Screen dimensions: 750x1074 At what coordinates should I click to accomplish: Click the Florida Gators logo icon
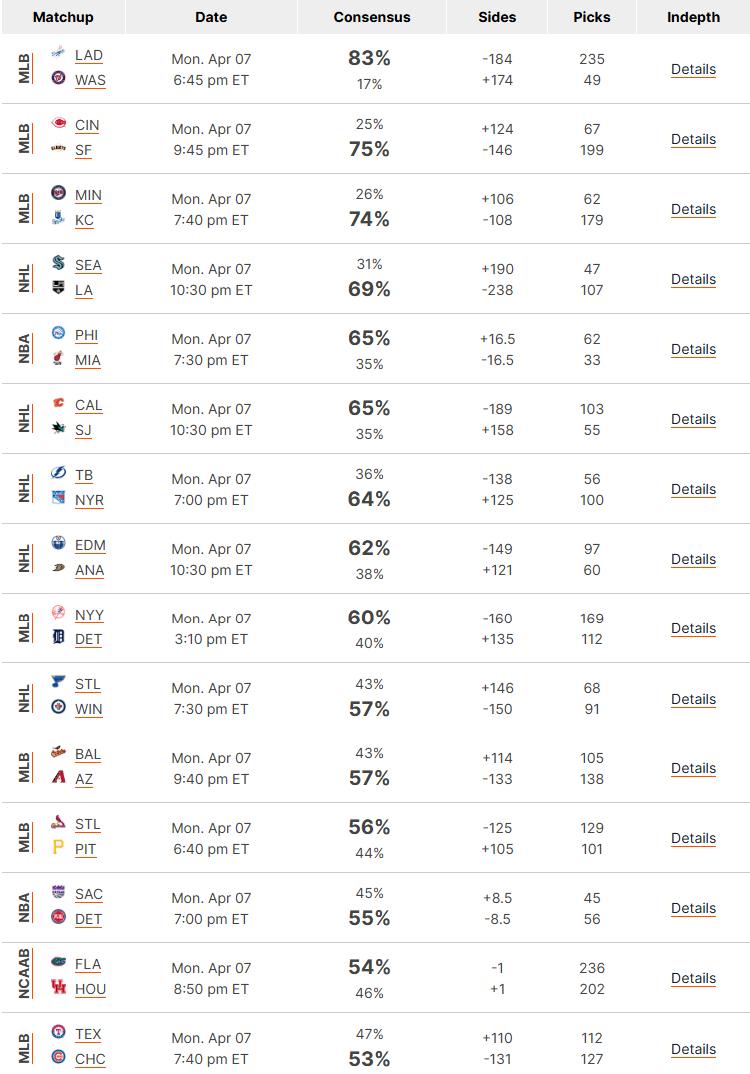point(59,962)
